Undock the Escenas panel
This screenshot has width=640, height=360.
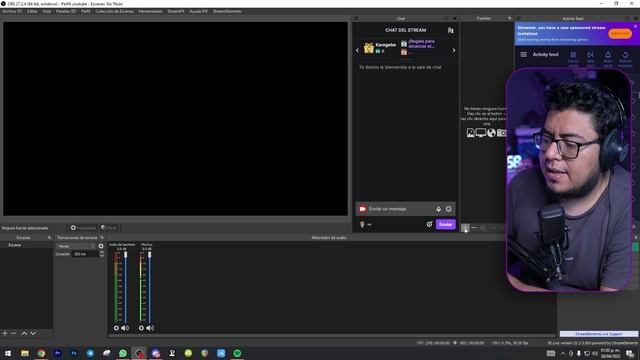49,238
